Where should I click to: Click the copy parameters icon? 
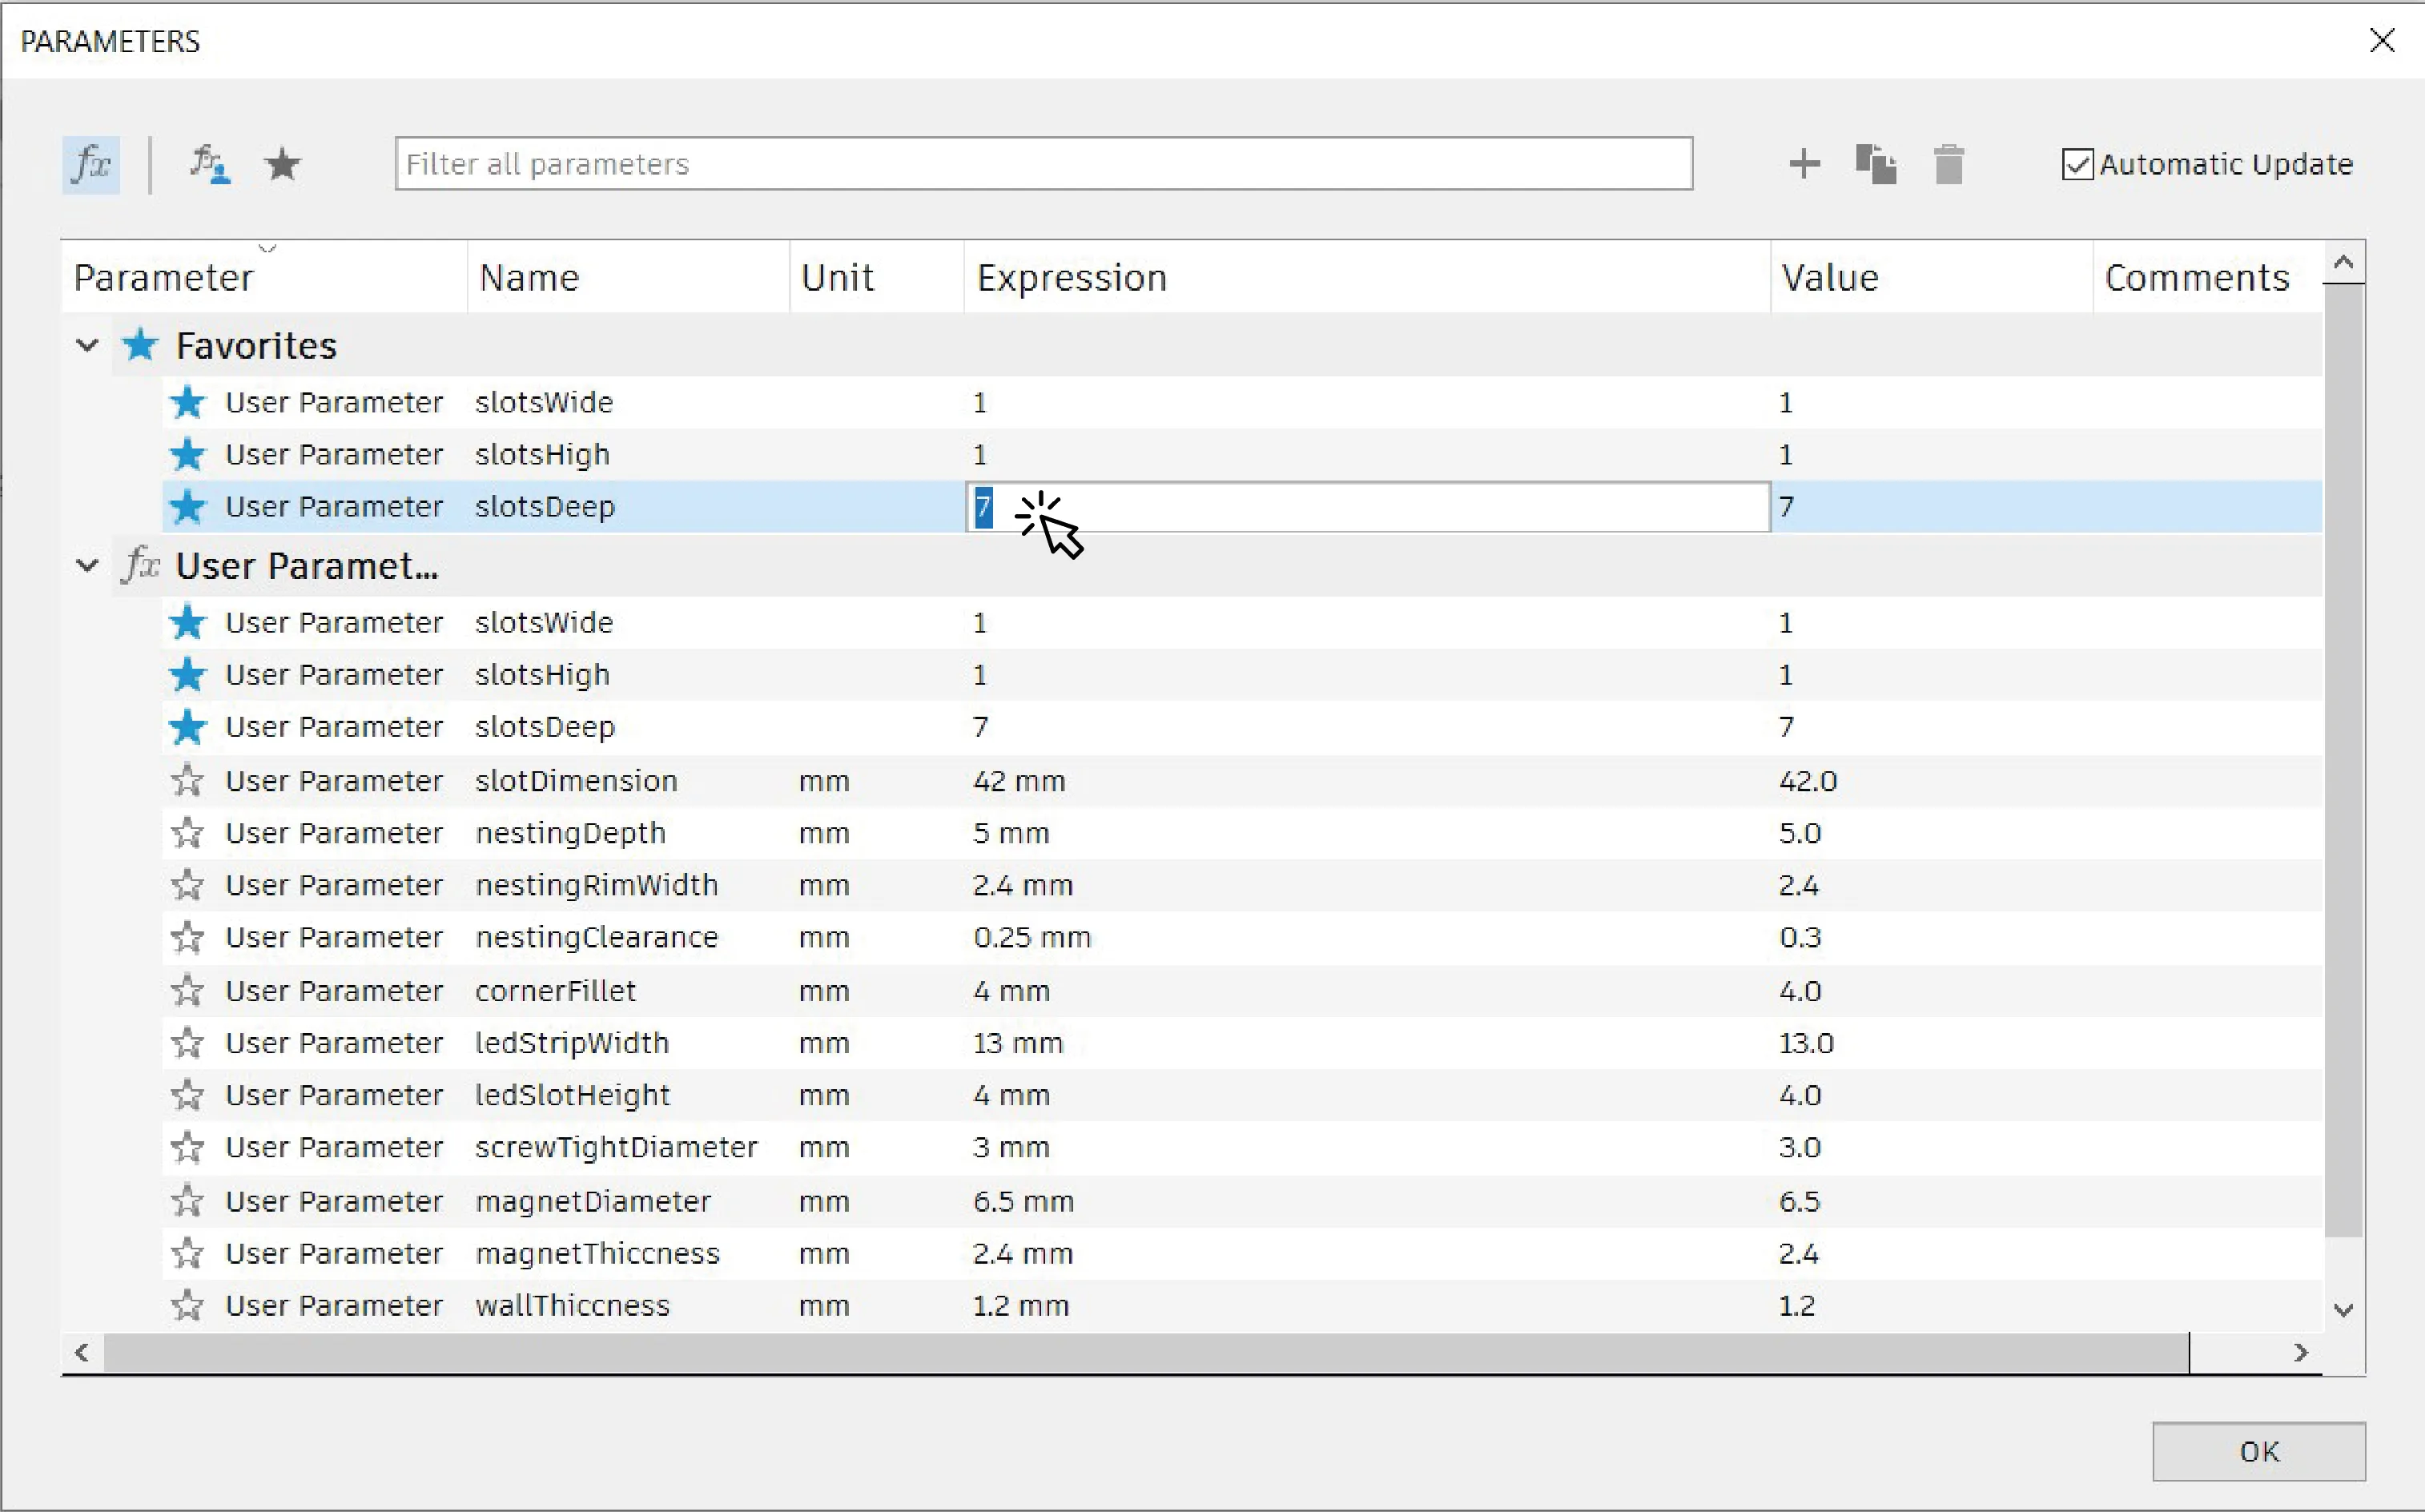(x=1876, y=164)
